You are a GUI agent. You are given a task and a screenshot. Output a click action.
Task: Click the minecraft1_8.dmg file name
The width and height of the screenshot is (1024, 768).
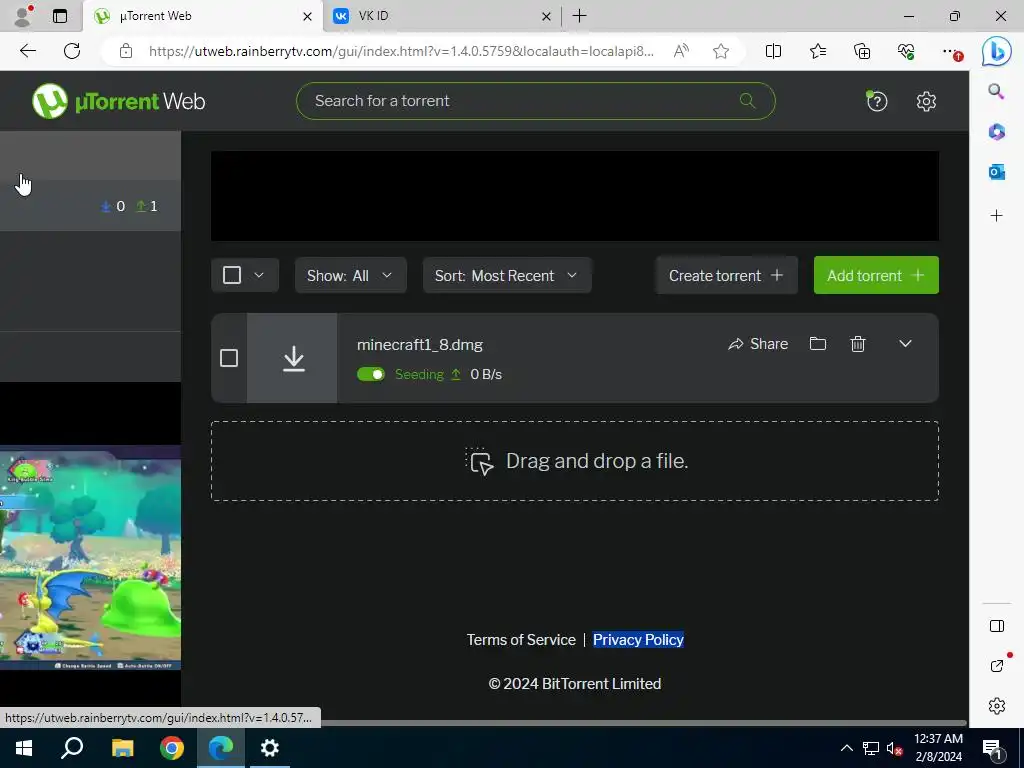click(x=420, y=344)
